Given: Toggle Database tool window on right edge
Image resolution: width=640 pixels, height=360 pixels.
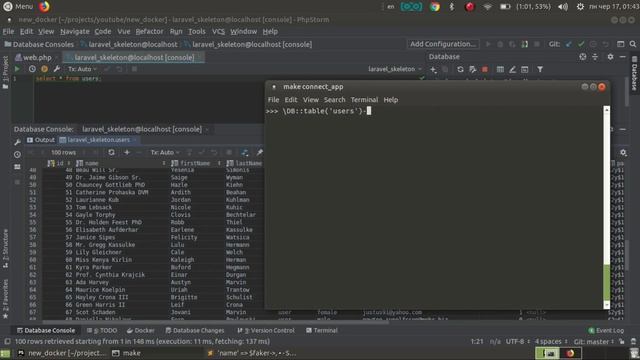Looking at the screenshot, I should click(x=634, y=73).
